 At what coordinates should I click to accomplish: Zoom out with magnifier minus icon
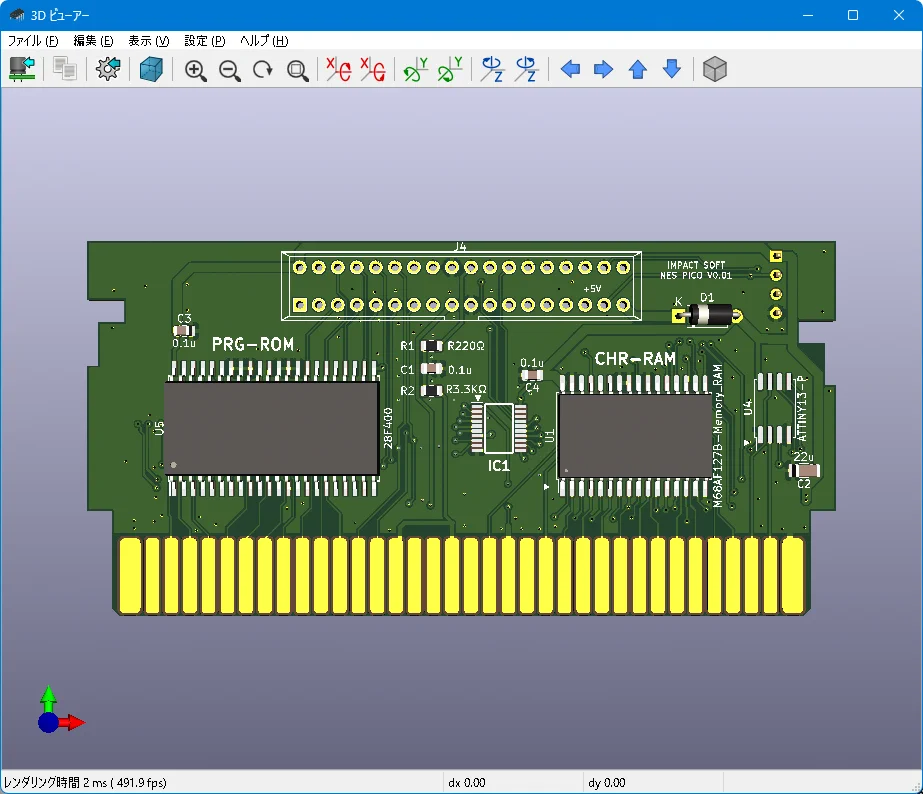(x=230, y=70)
